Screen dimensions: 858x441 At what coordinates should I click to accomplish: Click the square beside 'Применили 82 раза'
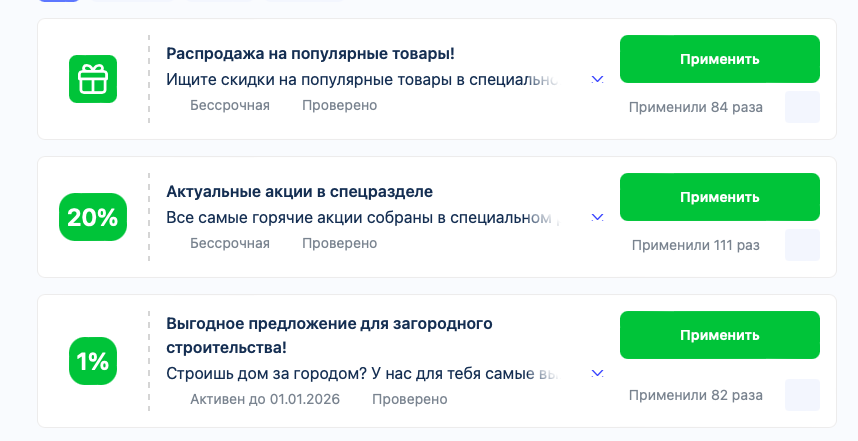[x=802, y=395]
